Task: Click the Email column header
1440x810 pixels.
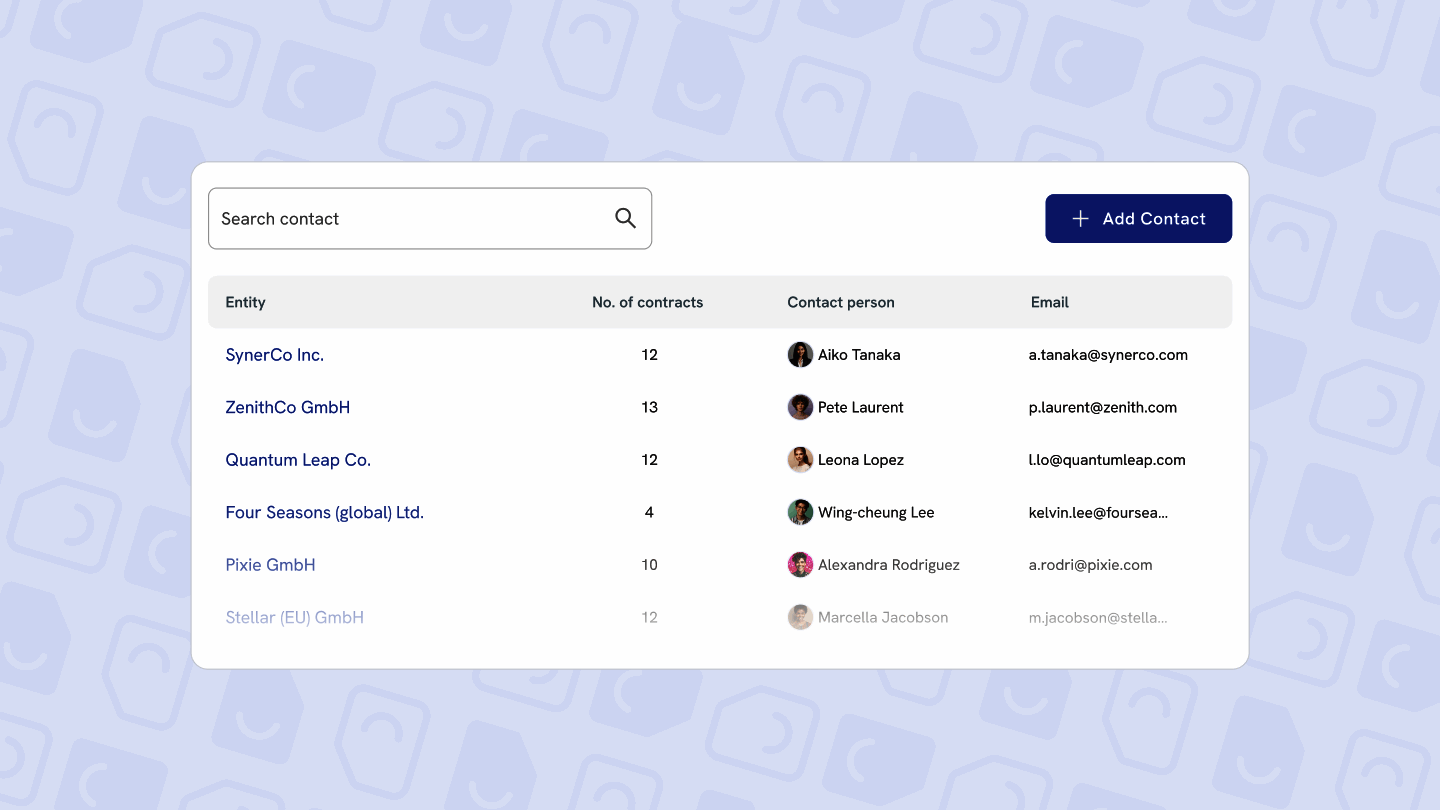Action: click(x=1049, y=302)
